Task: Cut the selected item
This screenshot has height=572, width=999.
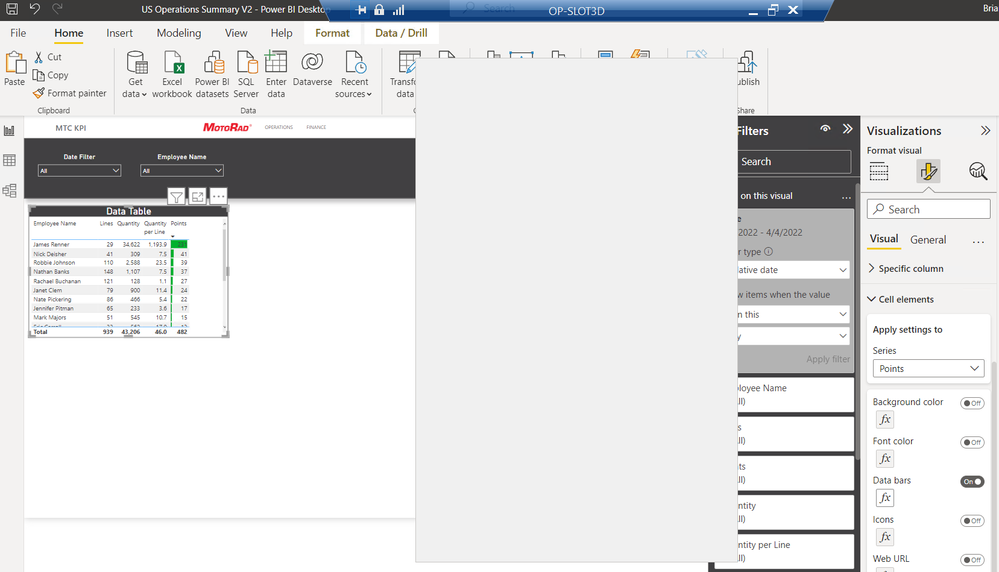Action: (x=48, y=57)
